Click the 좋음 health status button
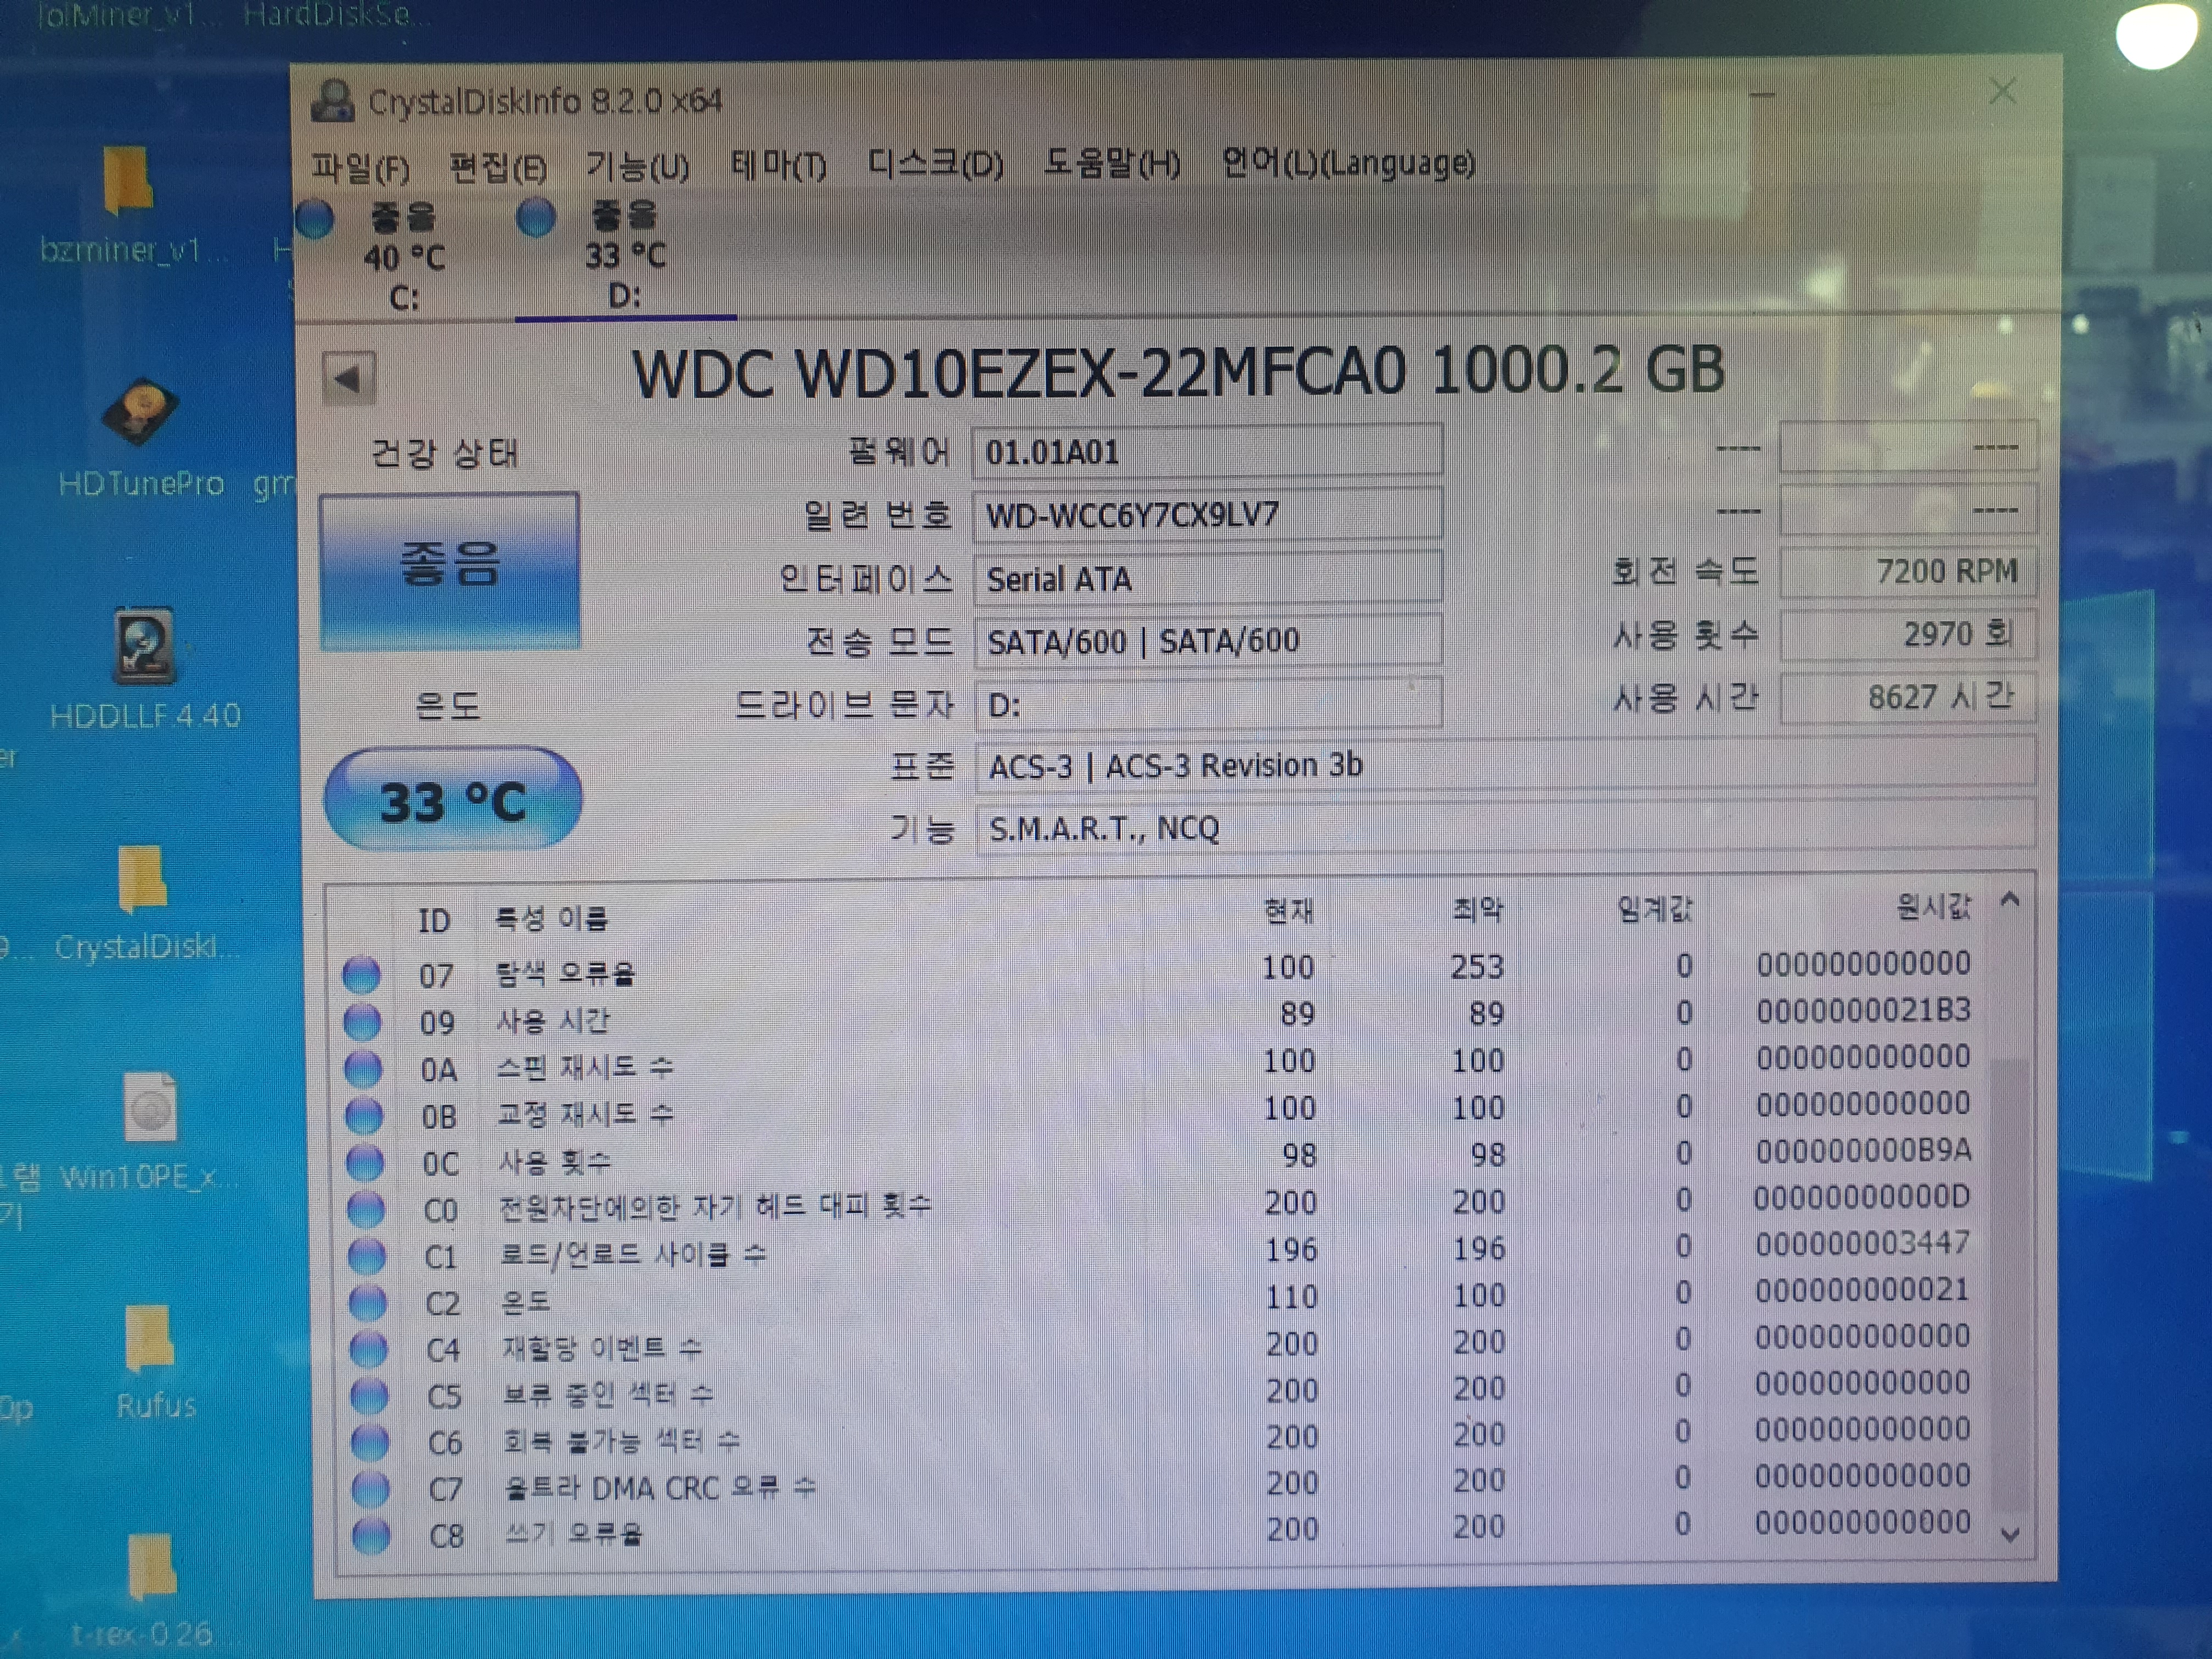Viewport: 2212px width, 1659px height. click(x=450, y=571)
